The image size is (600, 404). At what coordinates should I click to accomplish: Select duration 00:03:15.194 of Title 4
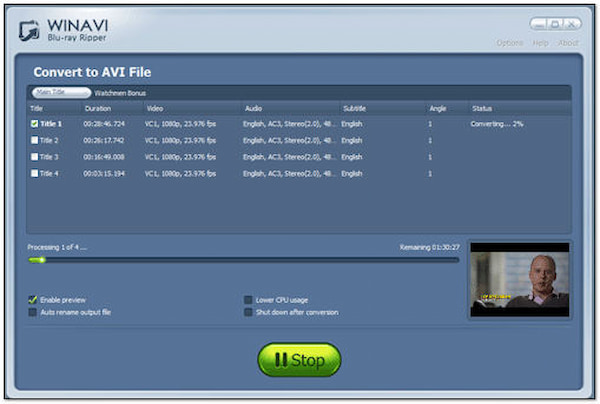pyautogui.click(x=104, y=173)
